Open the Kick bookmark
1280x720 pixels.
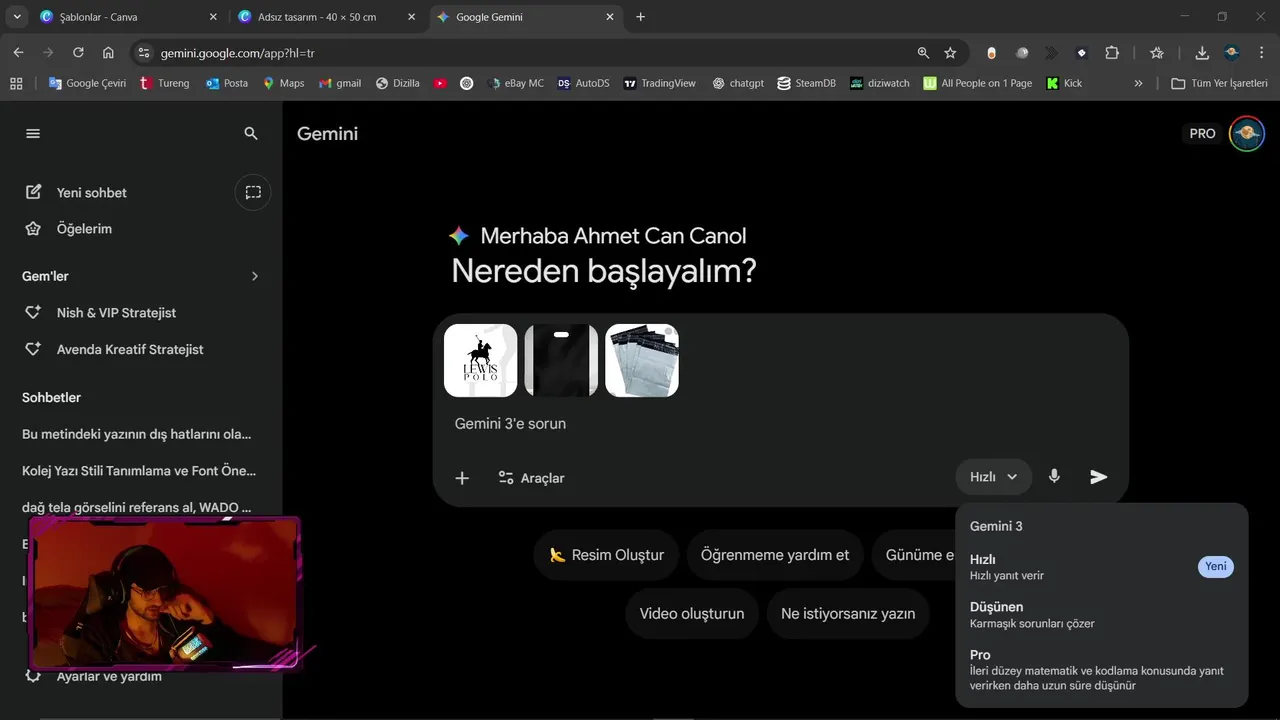tap(1064, 83)
